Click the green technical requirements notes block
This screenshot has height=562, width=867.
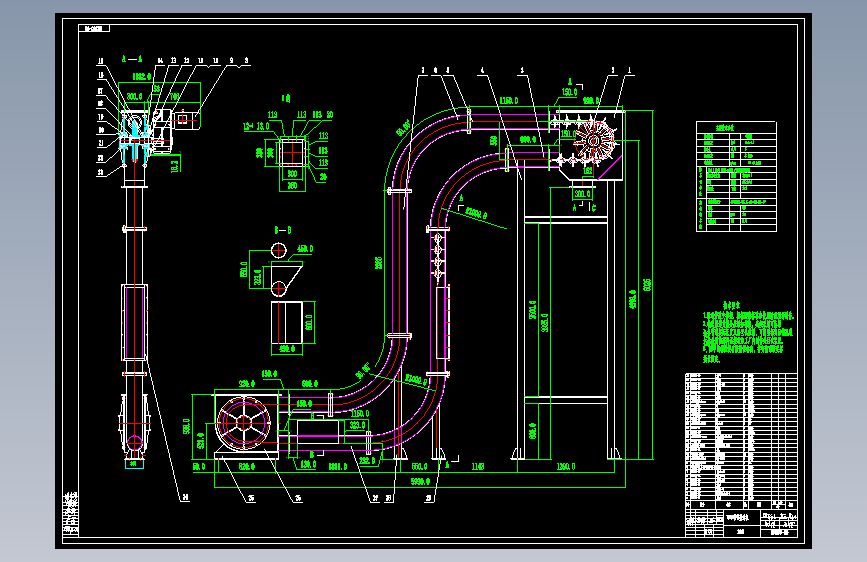coord(748,332)
